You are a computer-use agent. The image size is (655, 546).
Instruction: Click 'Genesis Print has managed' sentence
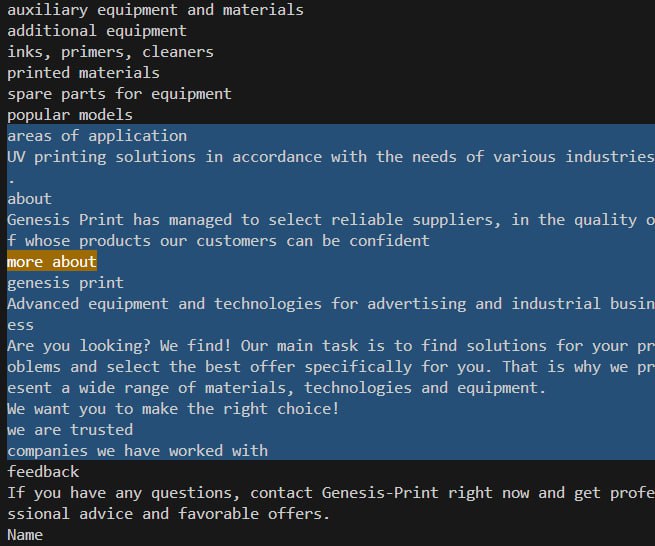tap(331, 230)
